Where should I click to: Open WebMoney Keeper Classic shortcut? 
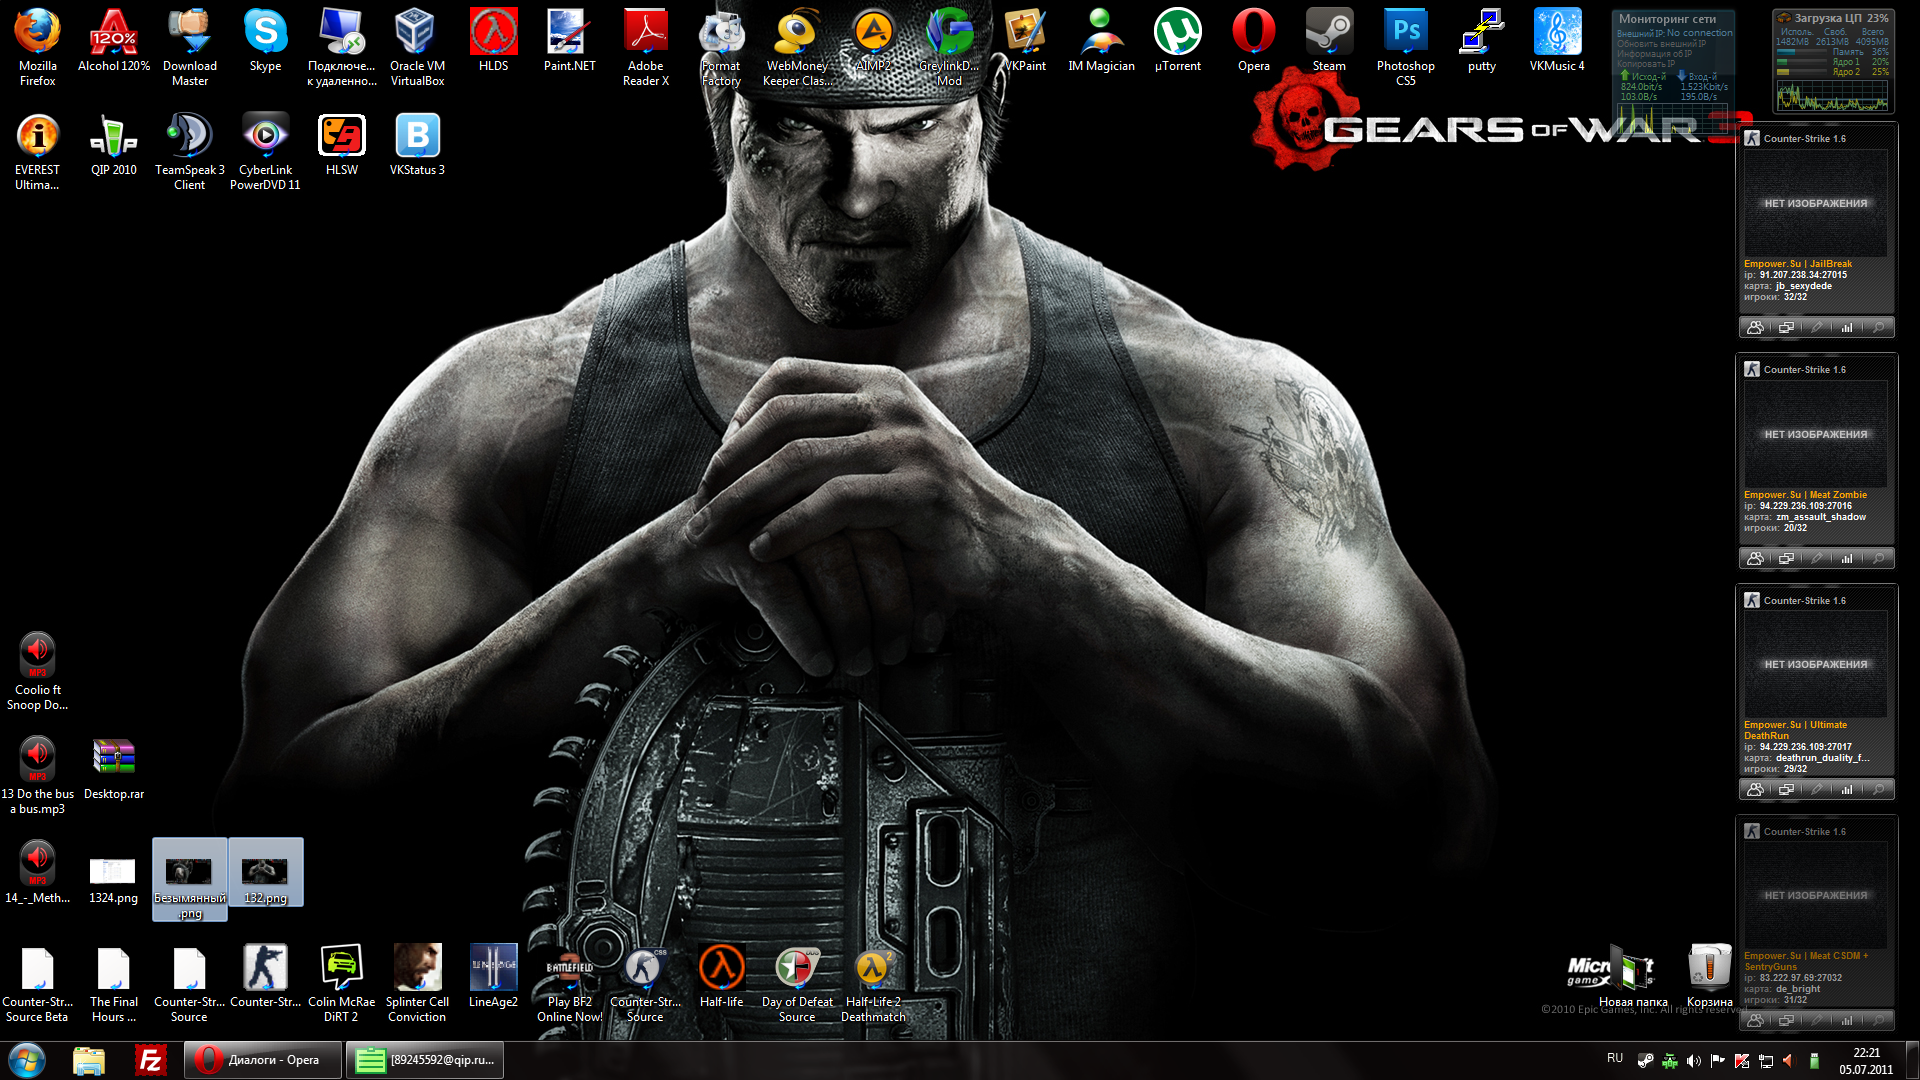click(797, 47)
